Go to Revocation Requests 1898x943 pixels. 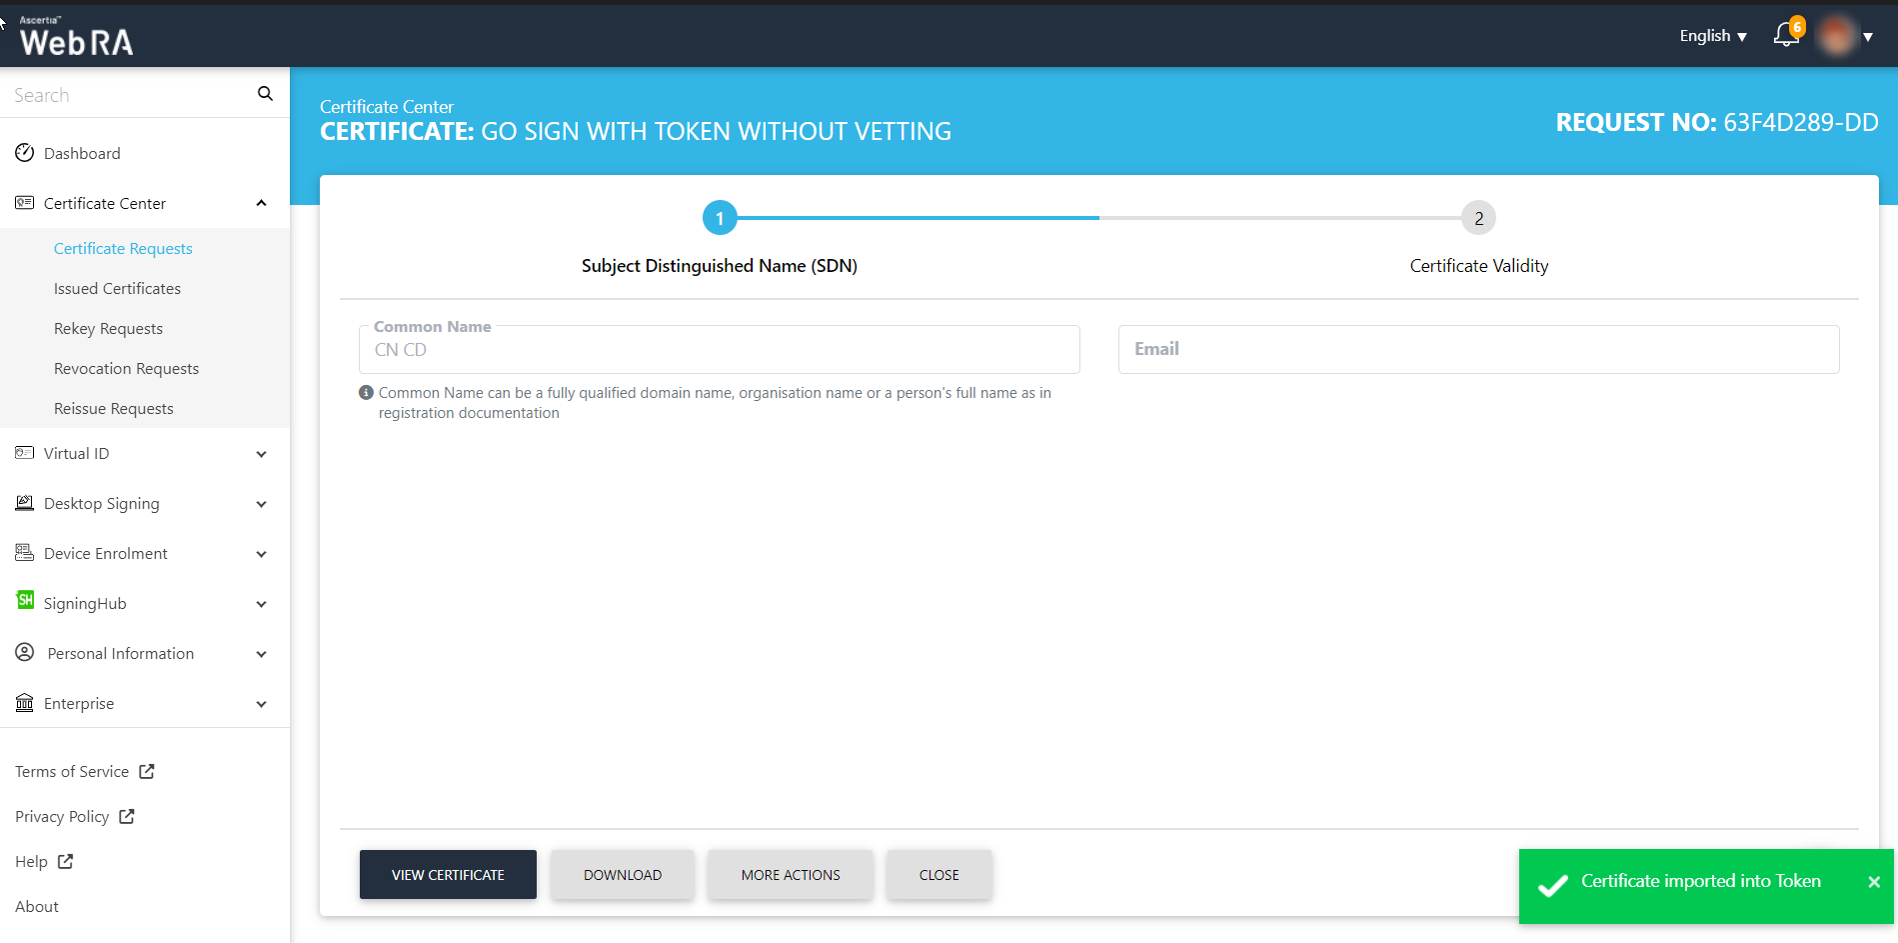[x=126, y=369]
